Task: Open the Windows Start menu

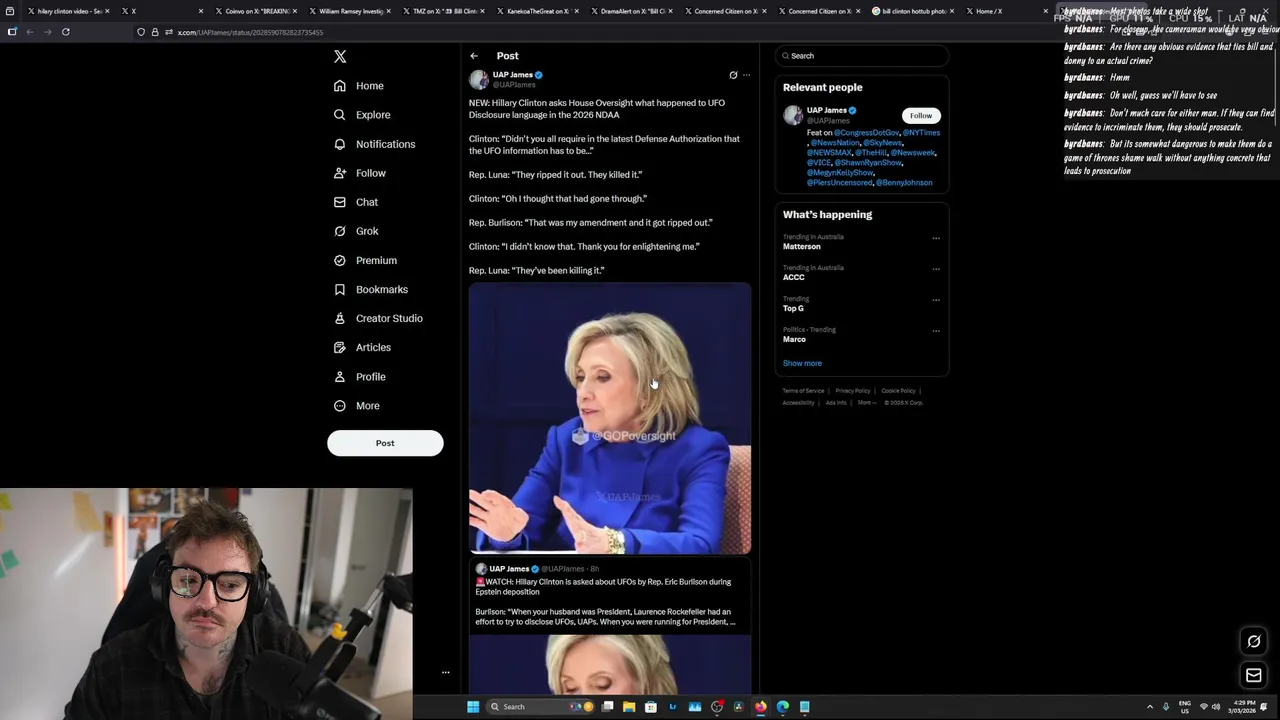Action: click(x=473, y=707)
